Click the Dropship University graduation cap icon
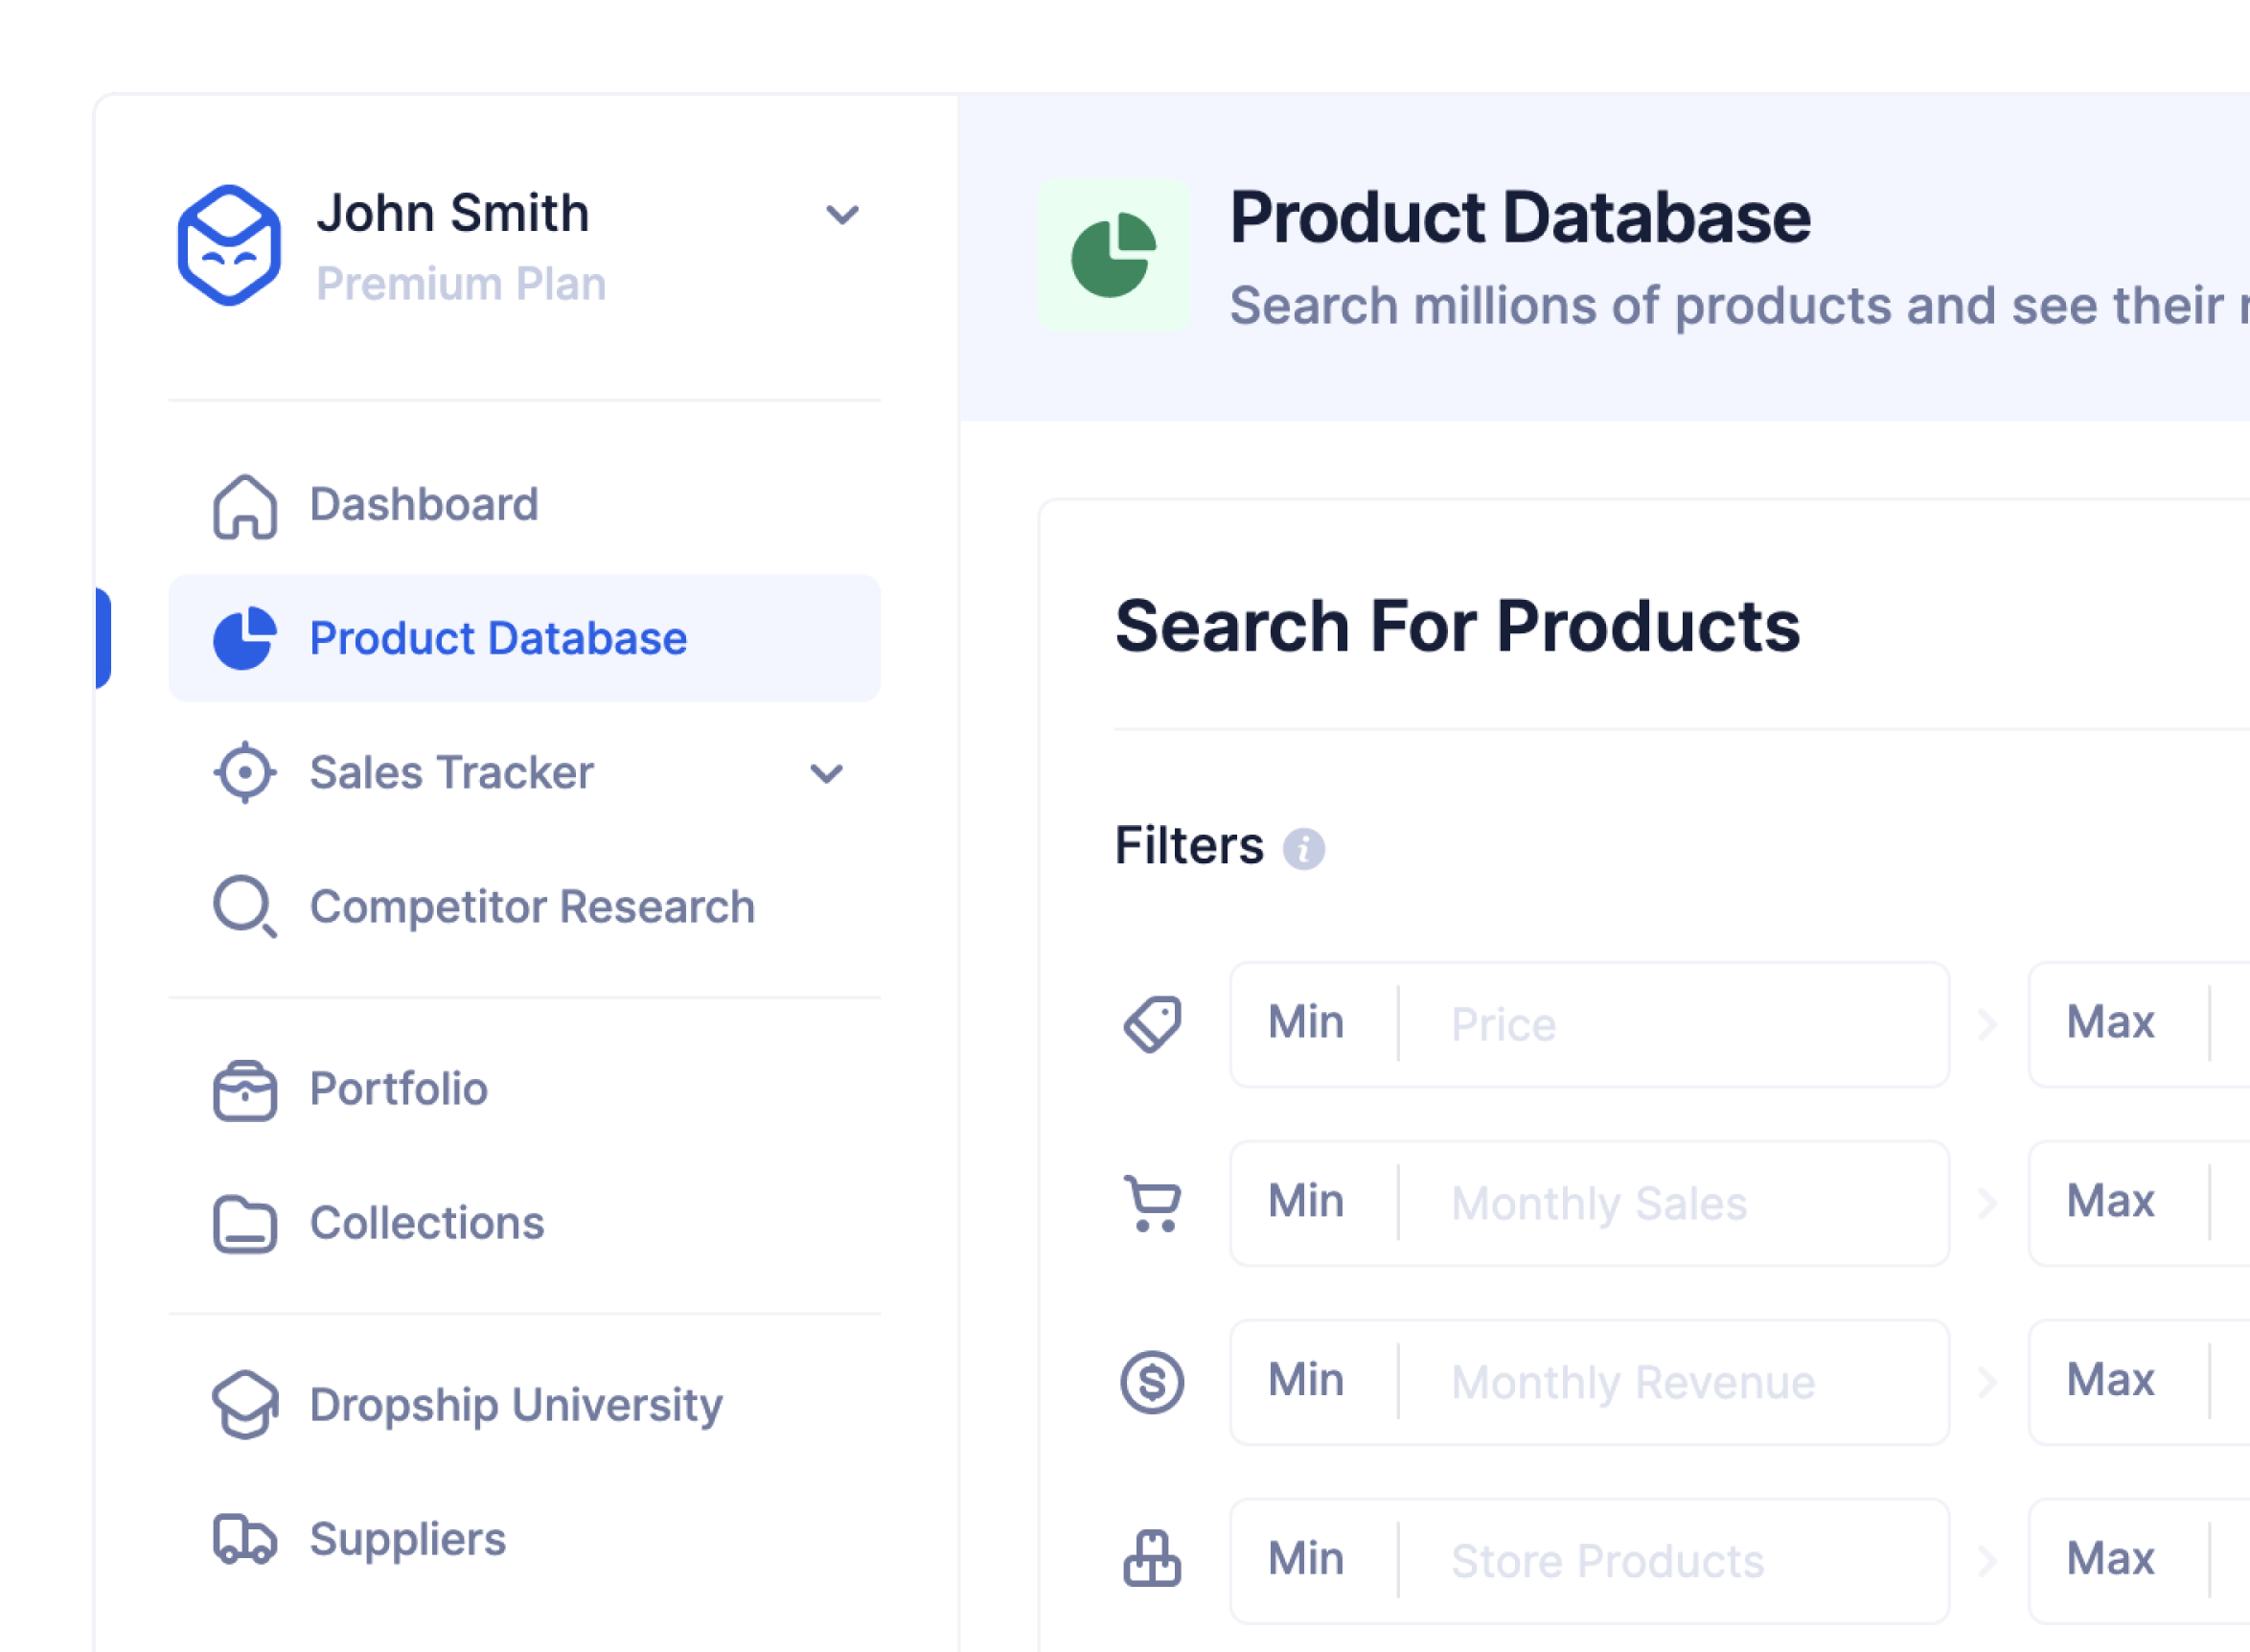2250x1652 pixels. [x=243, y=1405]
